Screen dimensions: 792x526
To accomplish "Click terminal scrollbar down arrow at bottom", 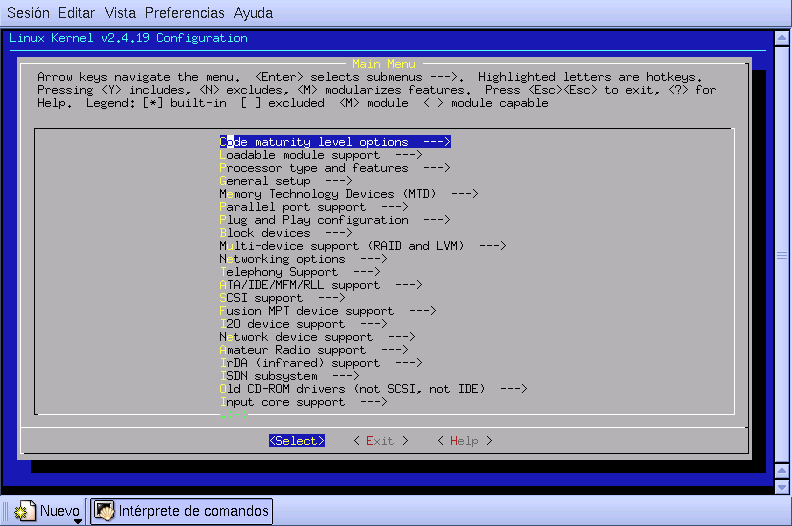I will pos(782,487).
